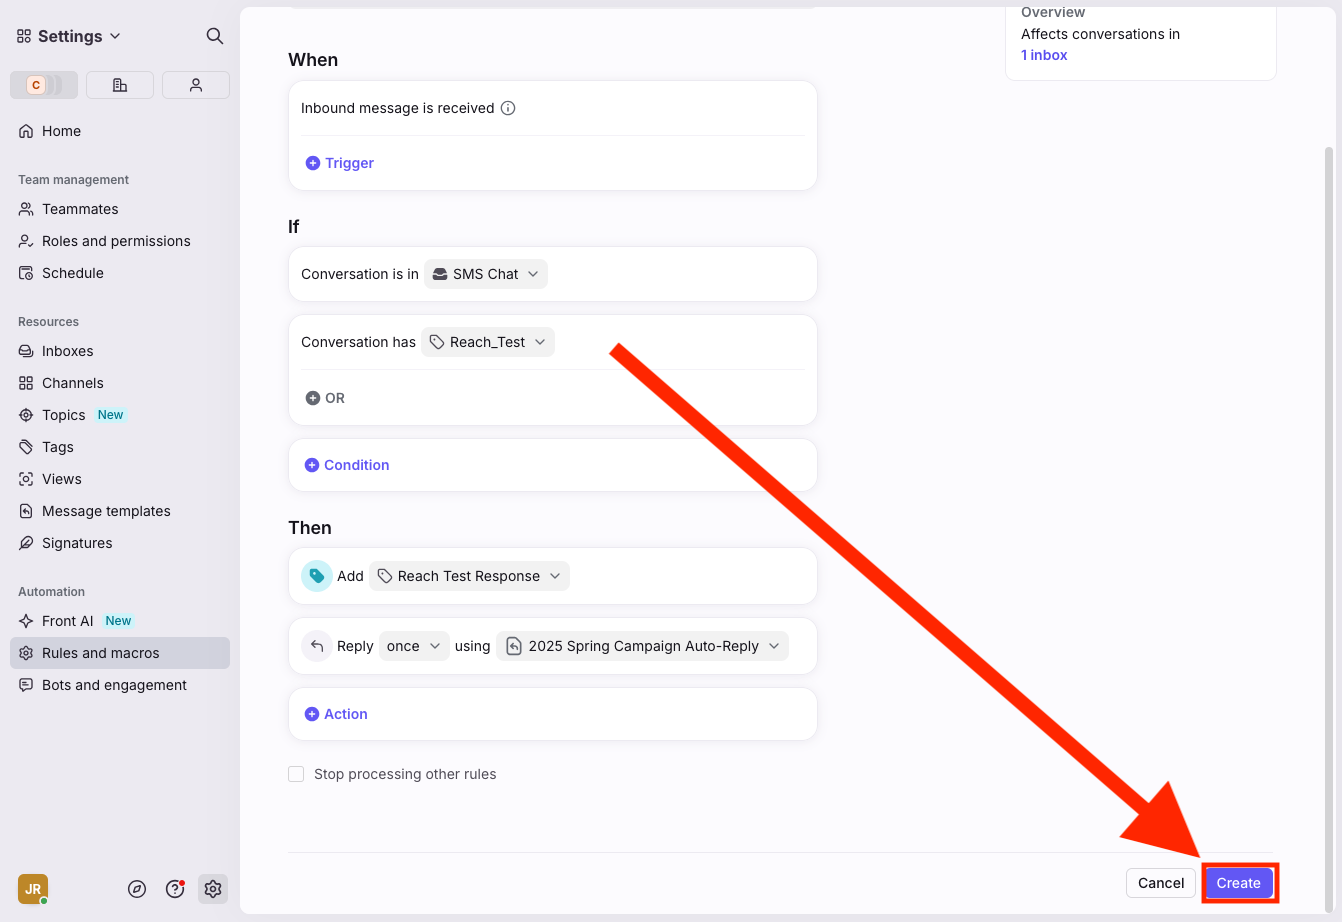Screen dimensions: 1342x922
Task: Open the company building icon tab
Action: pyautogui.click(x=120, y=85)
